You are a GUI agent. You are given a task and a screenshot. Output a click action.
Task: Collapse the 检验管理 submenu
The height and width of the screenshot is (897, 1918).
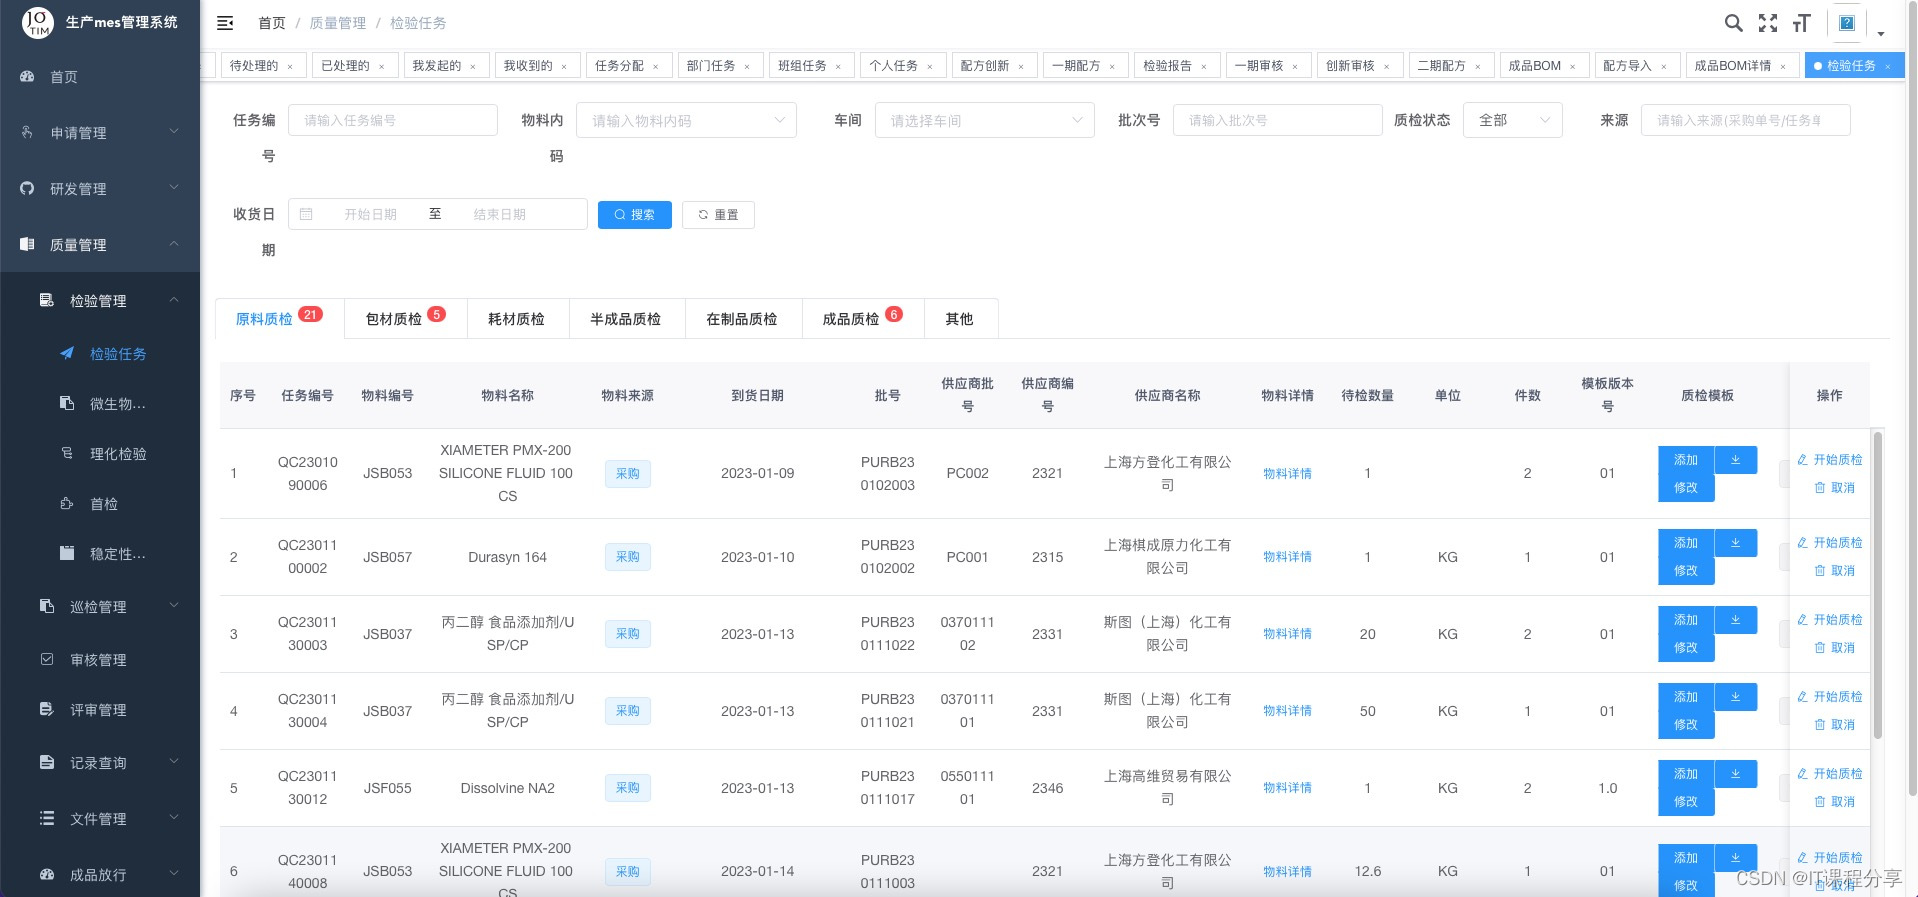click(100, 301)
